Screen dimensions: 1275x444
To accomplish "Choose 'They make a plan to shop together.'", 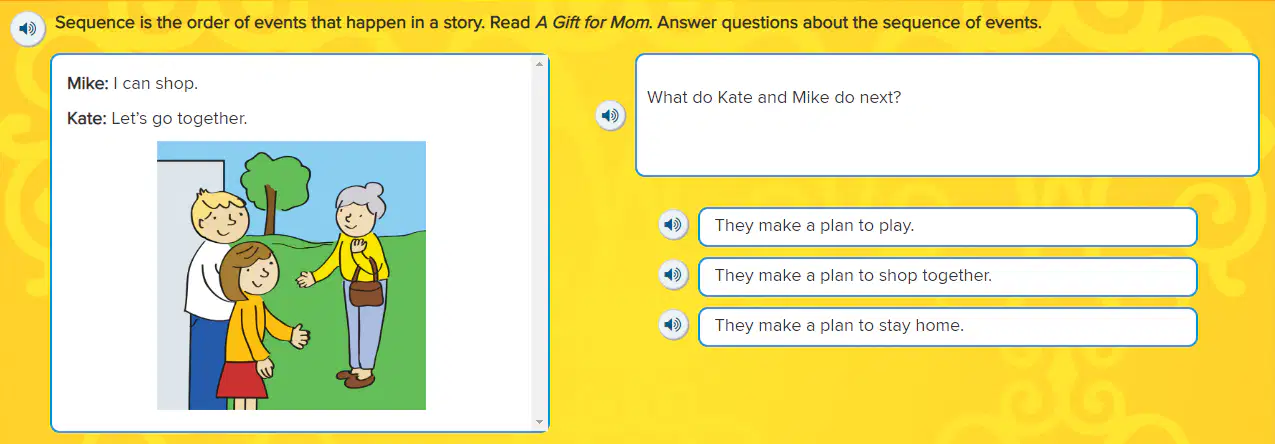I will coord(947,276).
